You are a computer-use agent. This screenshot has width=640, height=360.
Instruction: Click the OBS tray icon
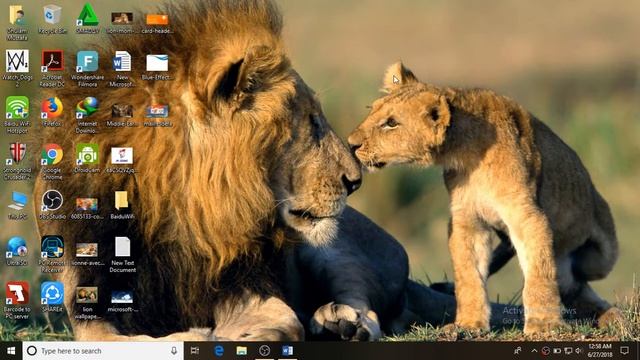[x=546, y=351]
